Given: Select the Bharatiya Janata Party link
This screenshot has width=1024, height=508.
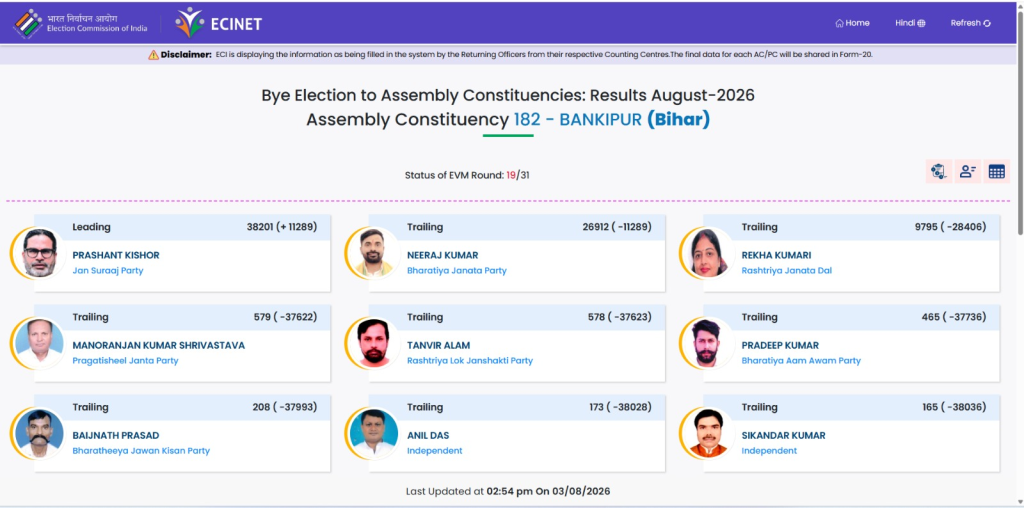Looking at the screenshot, I should [x=456, y=270].
